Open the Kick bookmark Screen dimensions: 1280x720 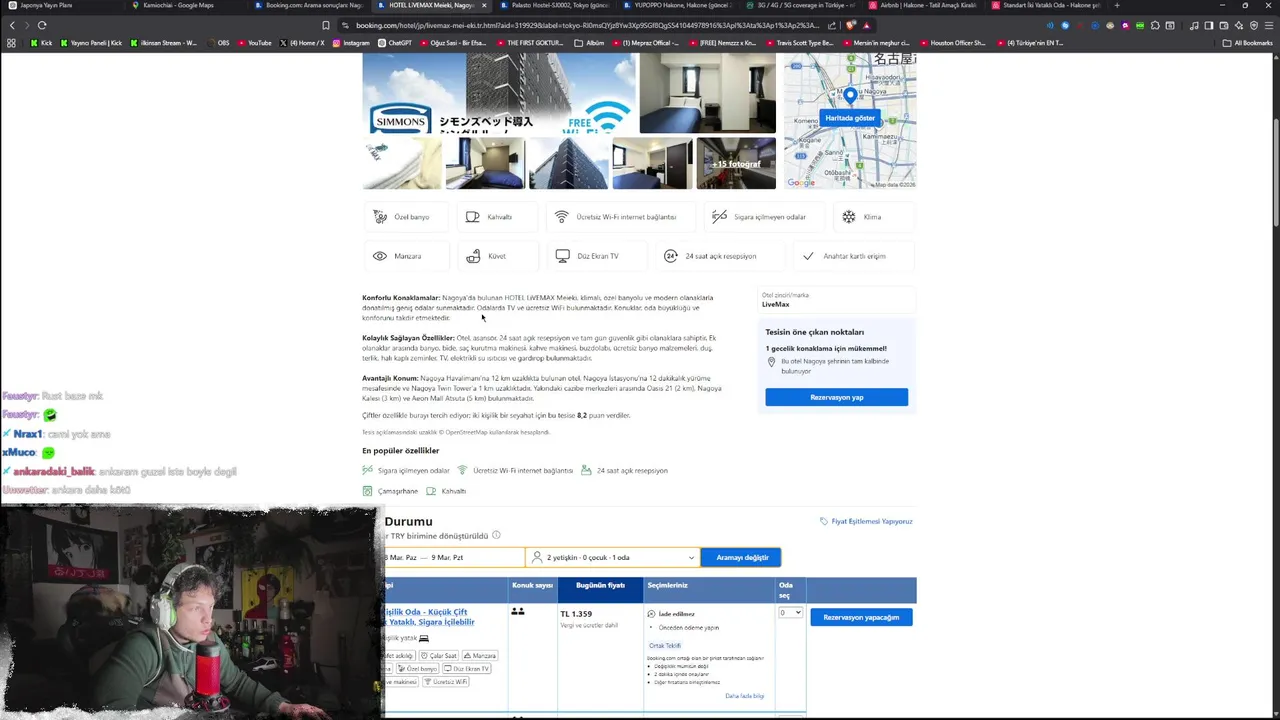point(41,43)
